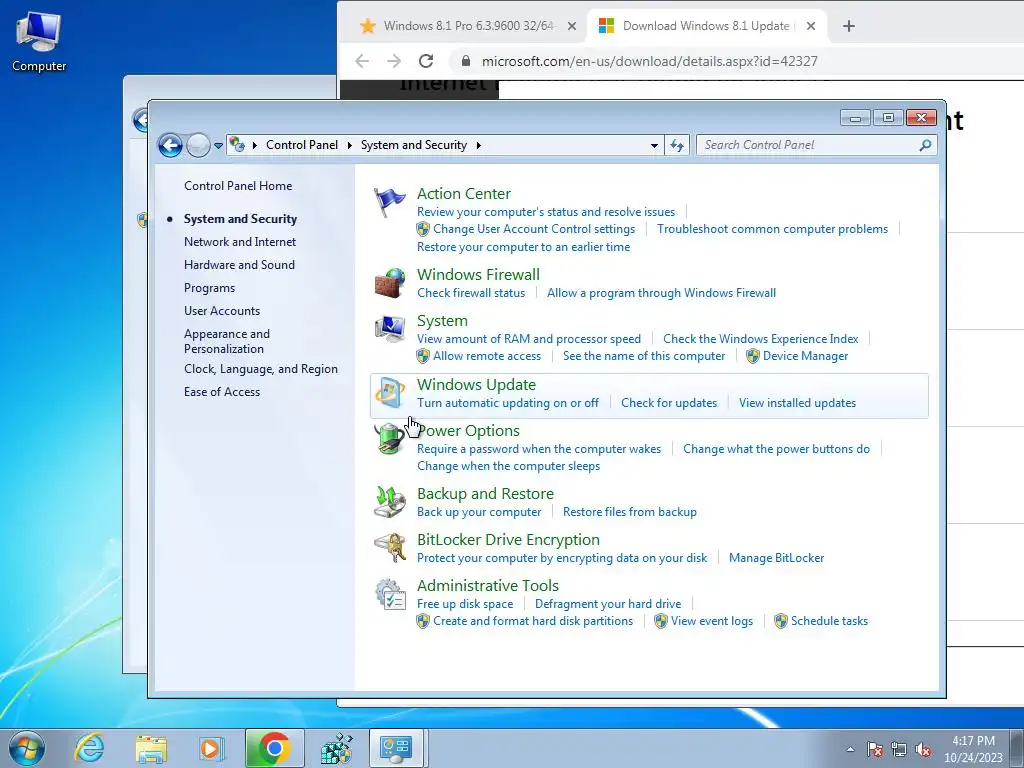Open Hardware and Sound category

pos(239,264)
